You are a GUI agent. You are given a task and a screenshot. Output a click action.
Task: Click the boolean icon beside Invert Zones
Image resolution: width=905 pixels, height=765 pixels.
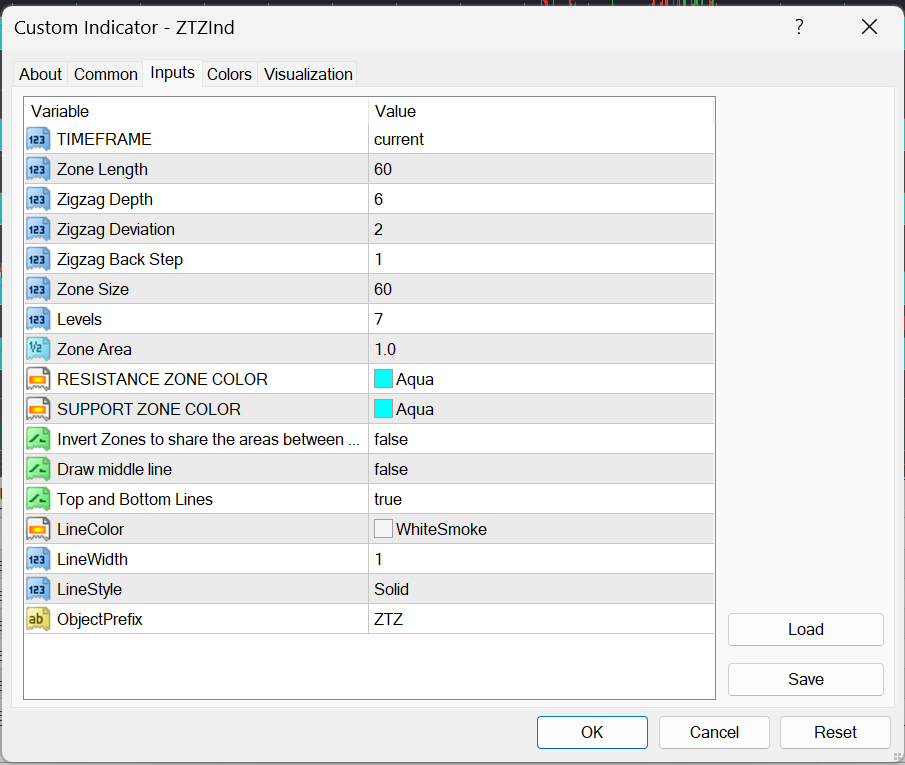[x=38, y=439]
